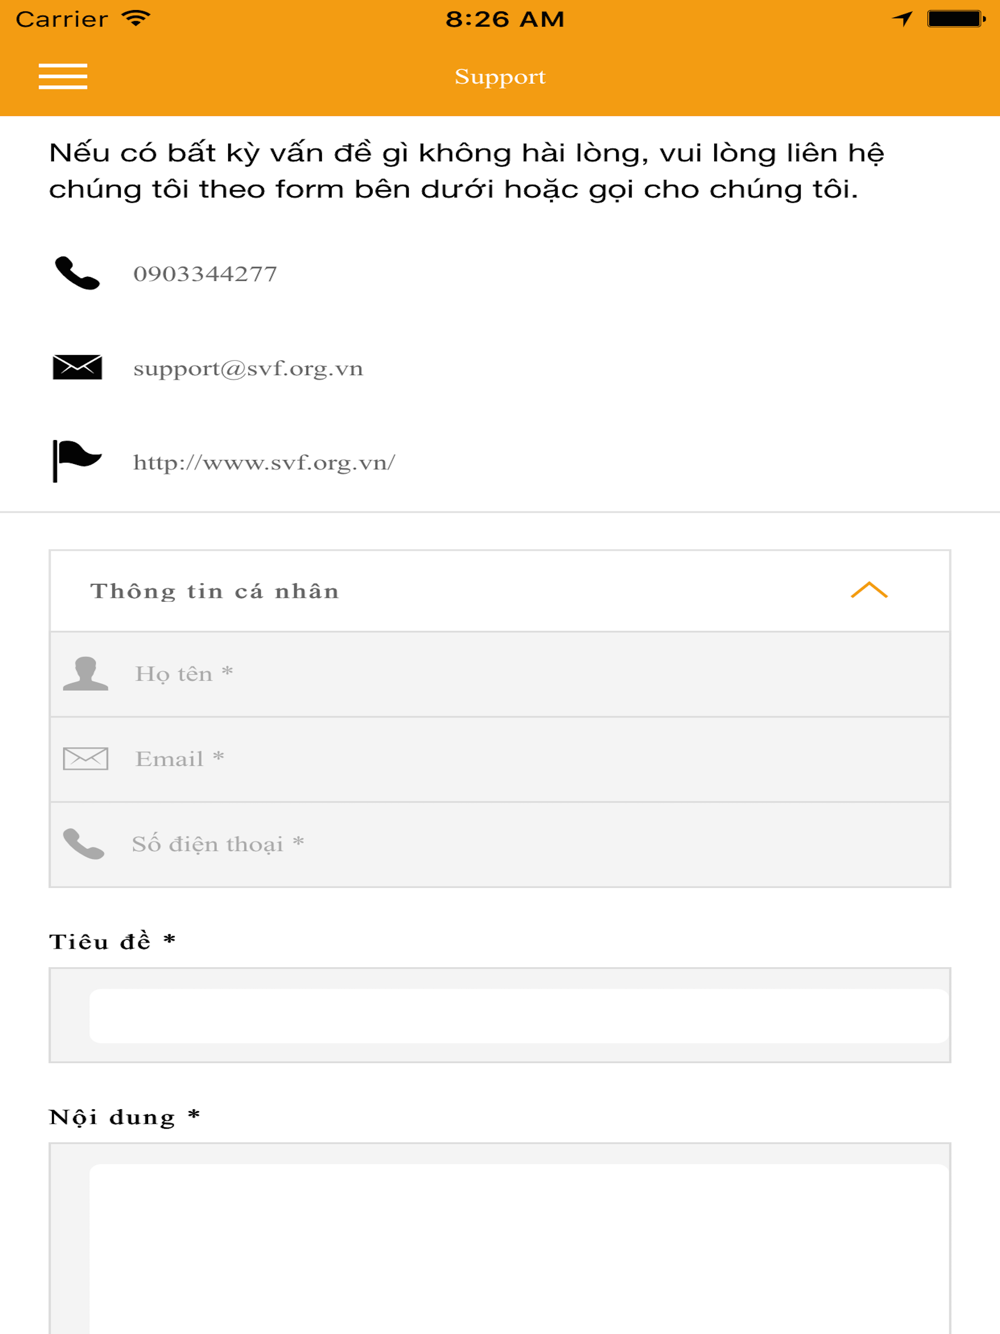Tap the Wi-Fi indicator in status bar
1000x1334 pixels.
(136, 18)
